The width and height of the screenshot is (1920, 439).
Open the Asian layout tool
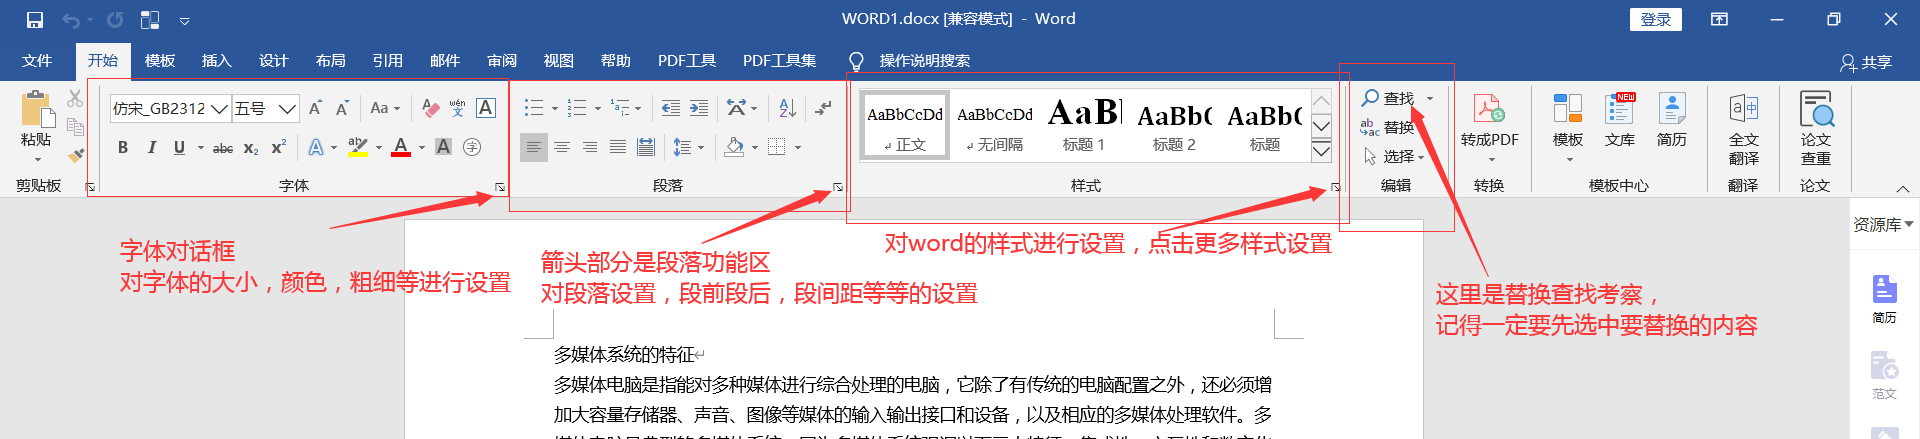click(737, 108)
